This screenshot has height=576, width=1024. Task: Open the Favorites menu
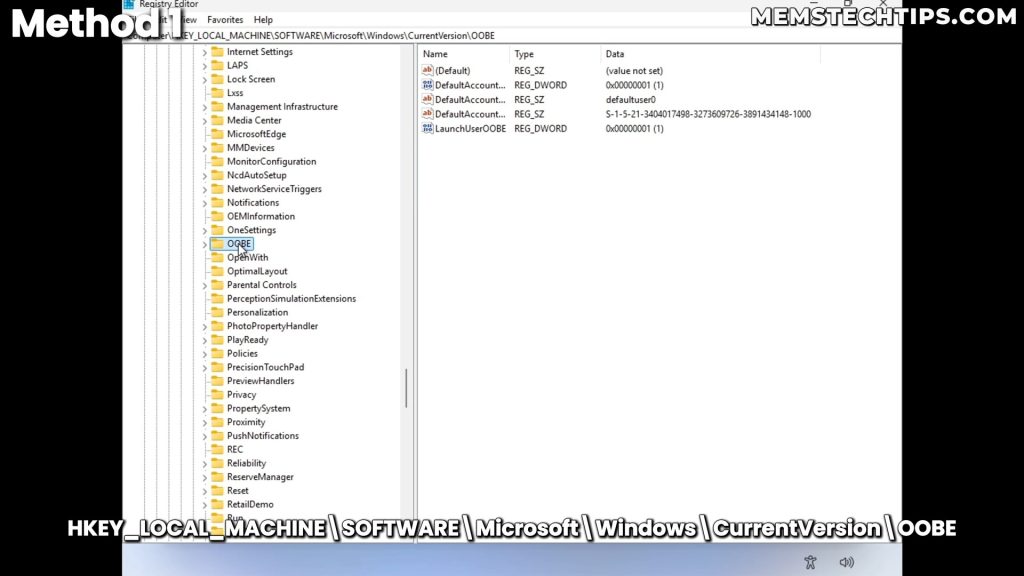pyautogui.click(x=225, y=20)
